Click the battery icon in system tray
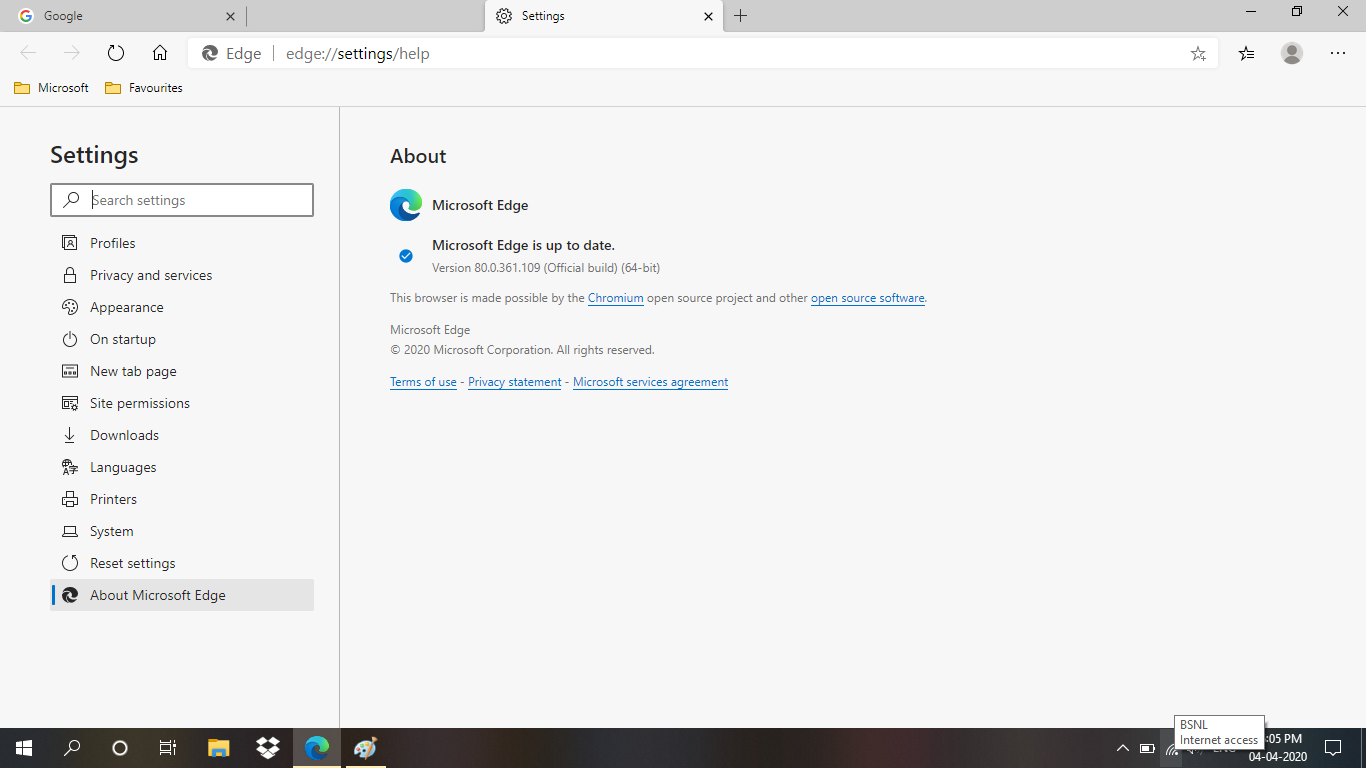 click(x=1147, y=748)
